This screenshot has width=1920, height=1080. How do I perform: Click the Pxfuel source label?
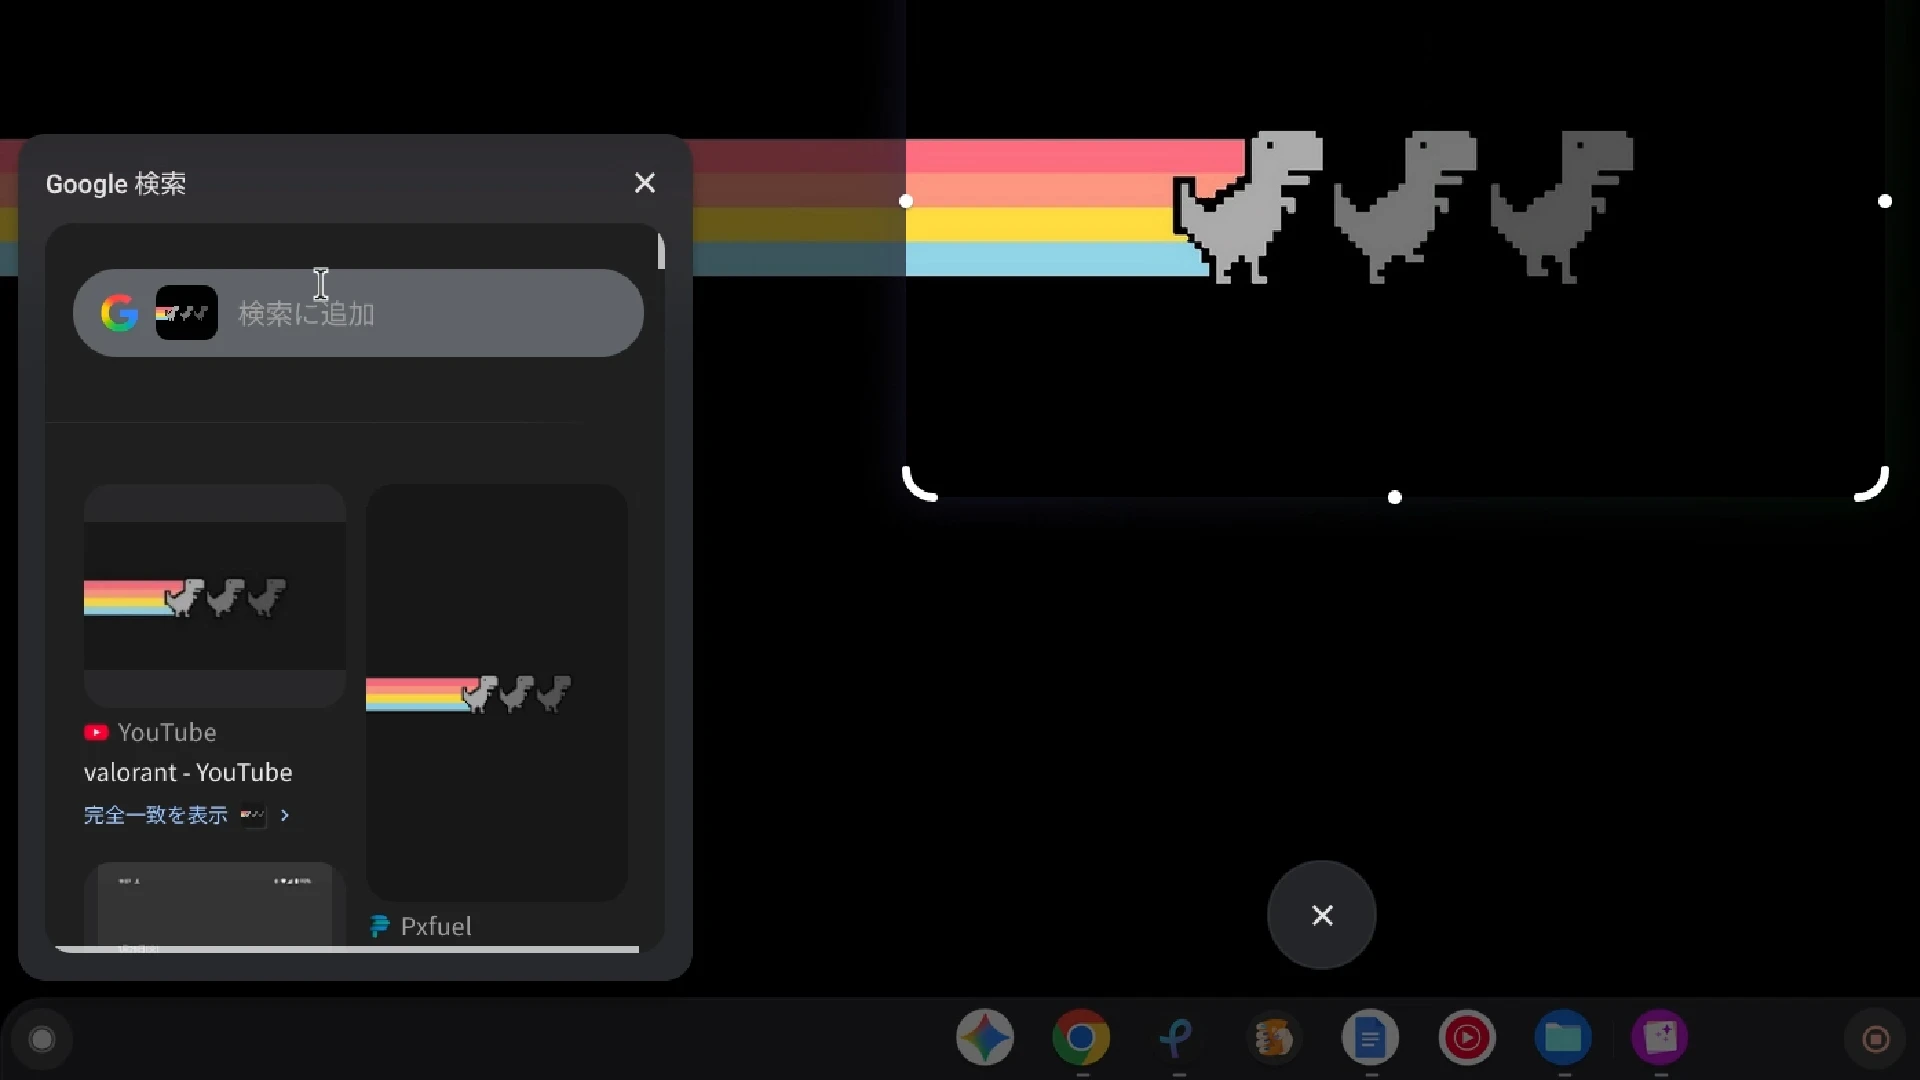coord(435,926)
